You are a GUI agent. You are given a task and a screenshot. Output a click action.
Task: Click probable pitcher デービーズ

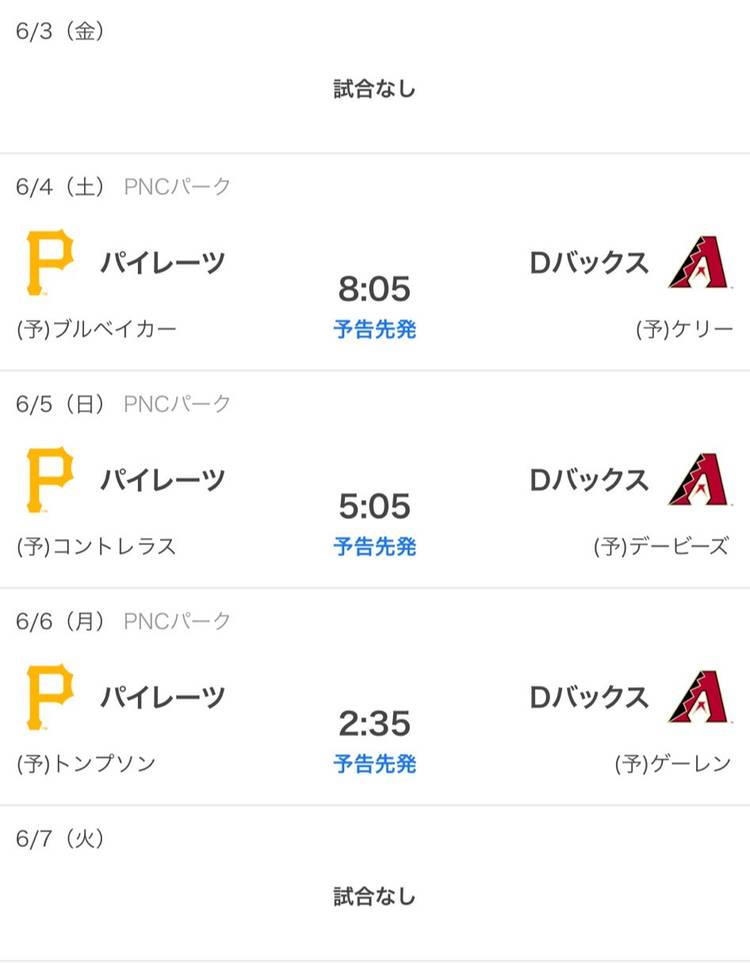(661, 546)
